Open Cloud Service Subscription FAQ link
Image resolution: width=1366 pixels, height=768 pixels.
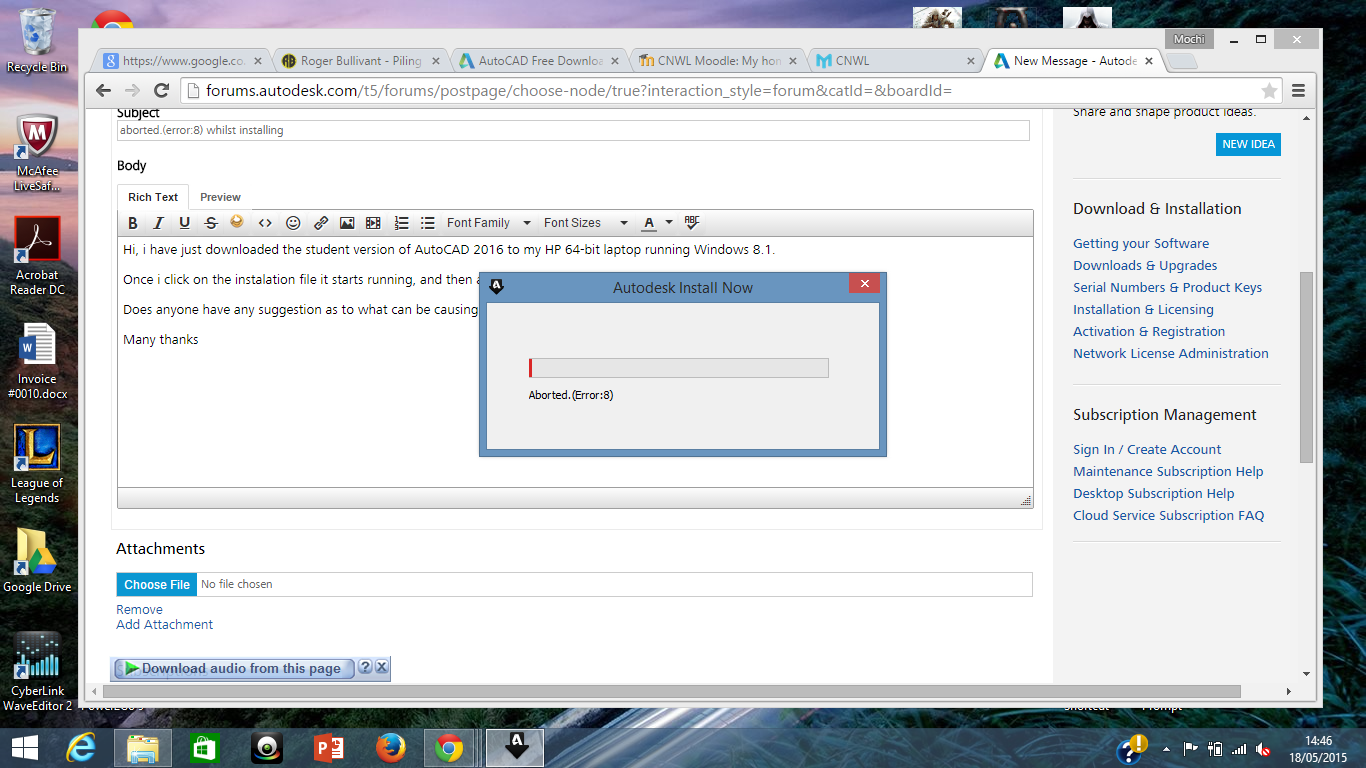click(x=1168, y=515)
